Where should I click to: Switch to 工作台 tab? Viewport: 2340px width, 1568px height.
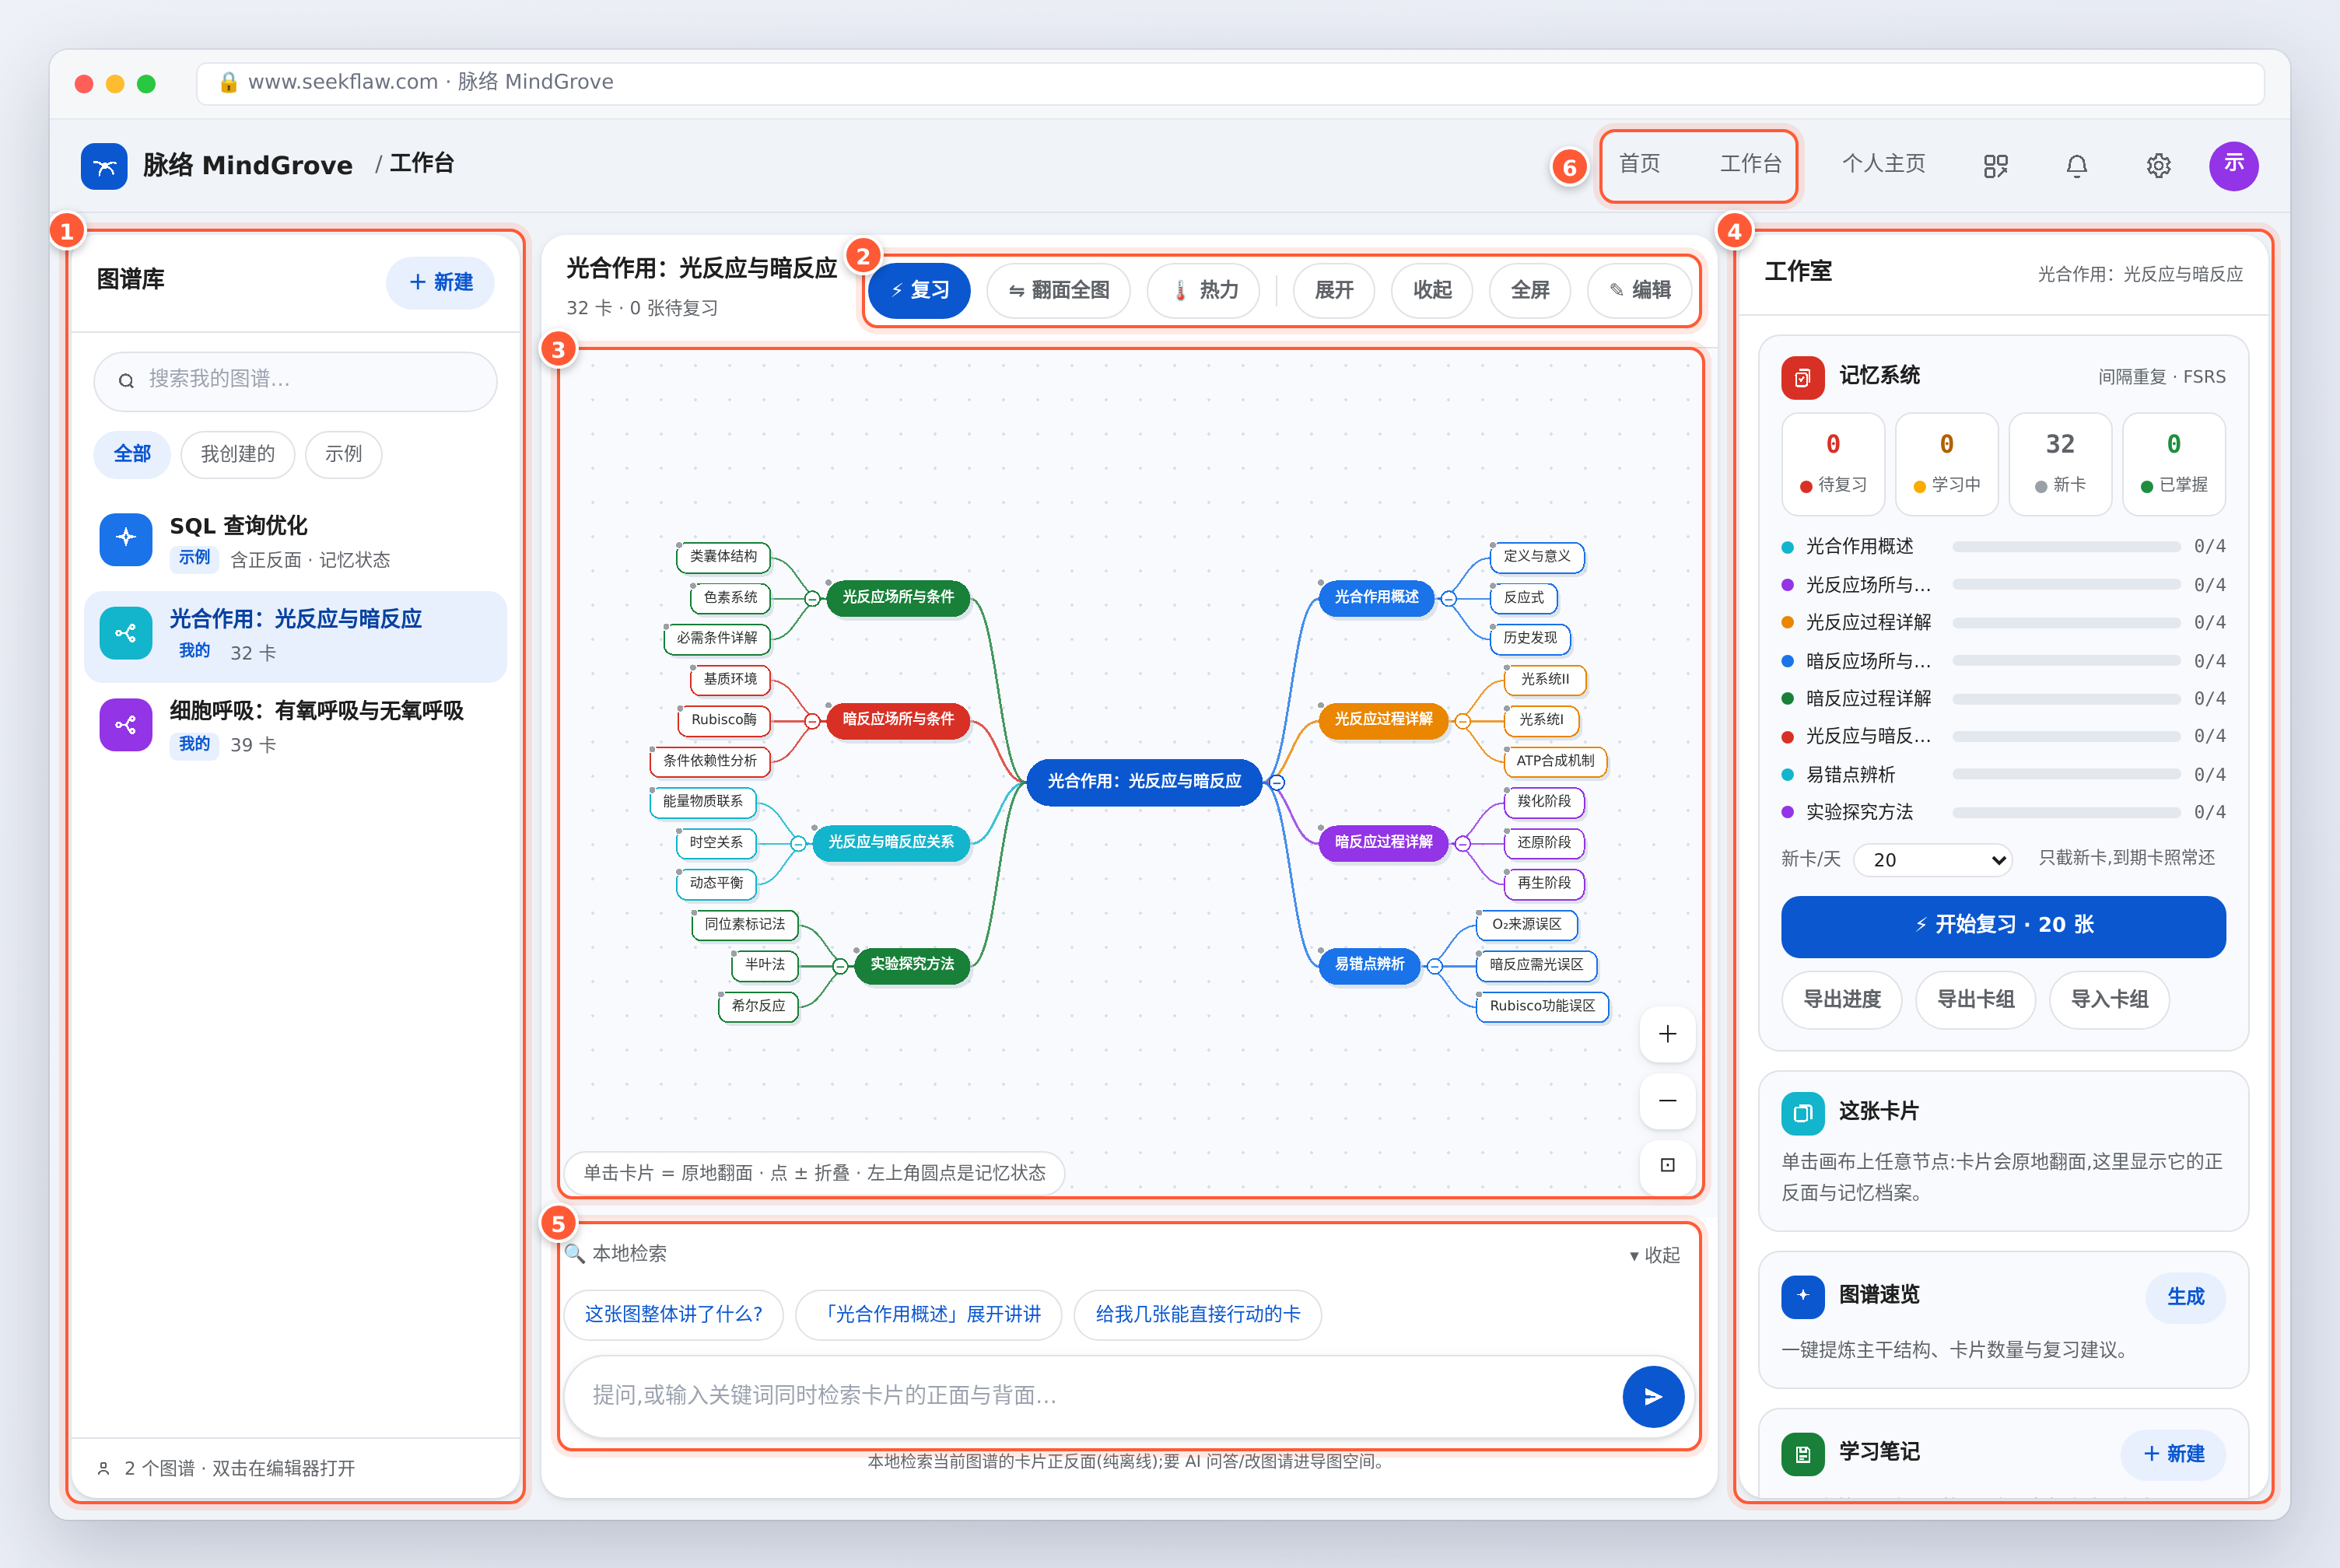click(1750, 163)
